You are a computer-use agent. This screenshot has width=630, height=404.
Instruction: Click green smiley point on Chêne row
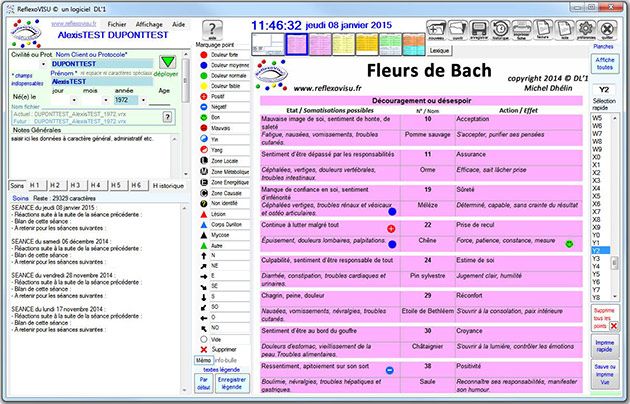[569, 244]
